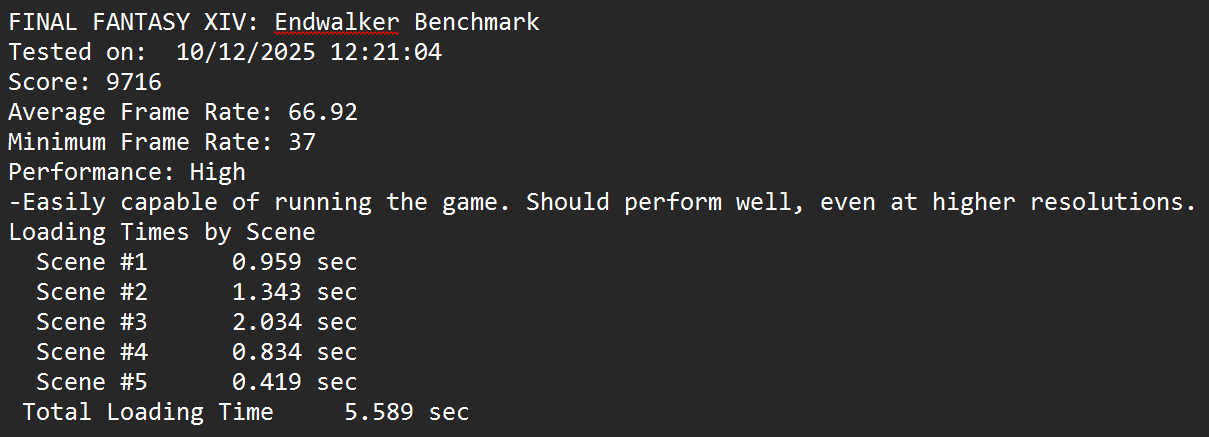
Task: Click the Loading Times by Scene heading
Action: 161,232
